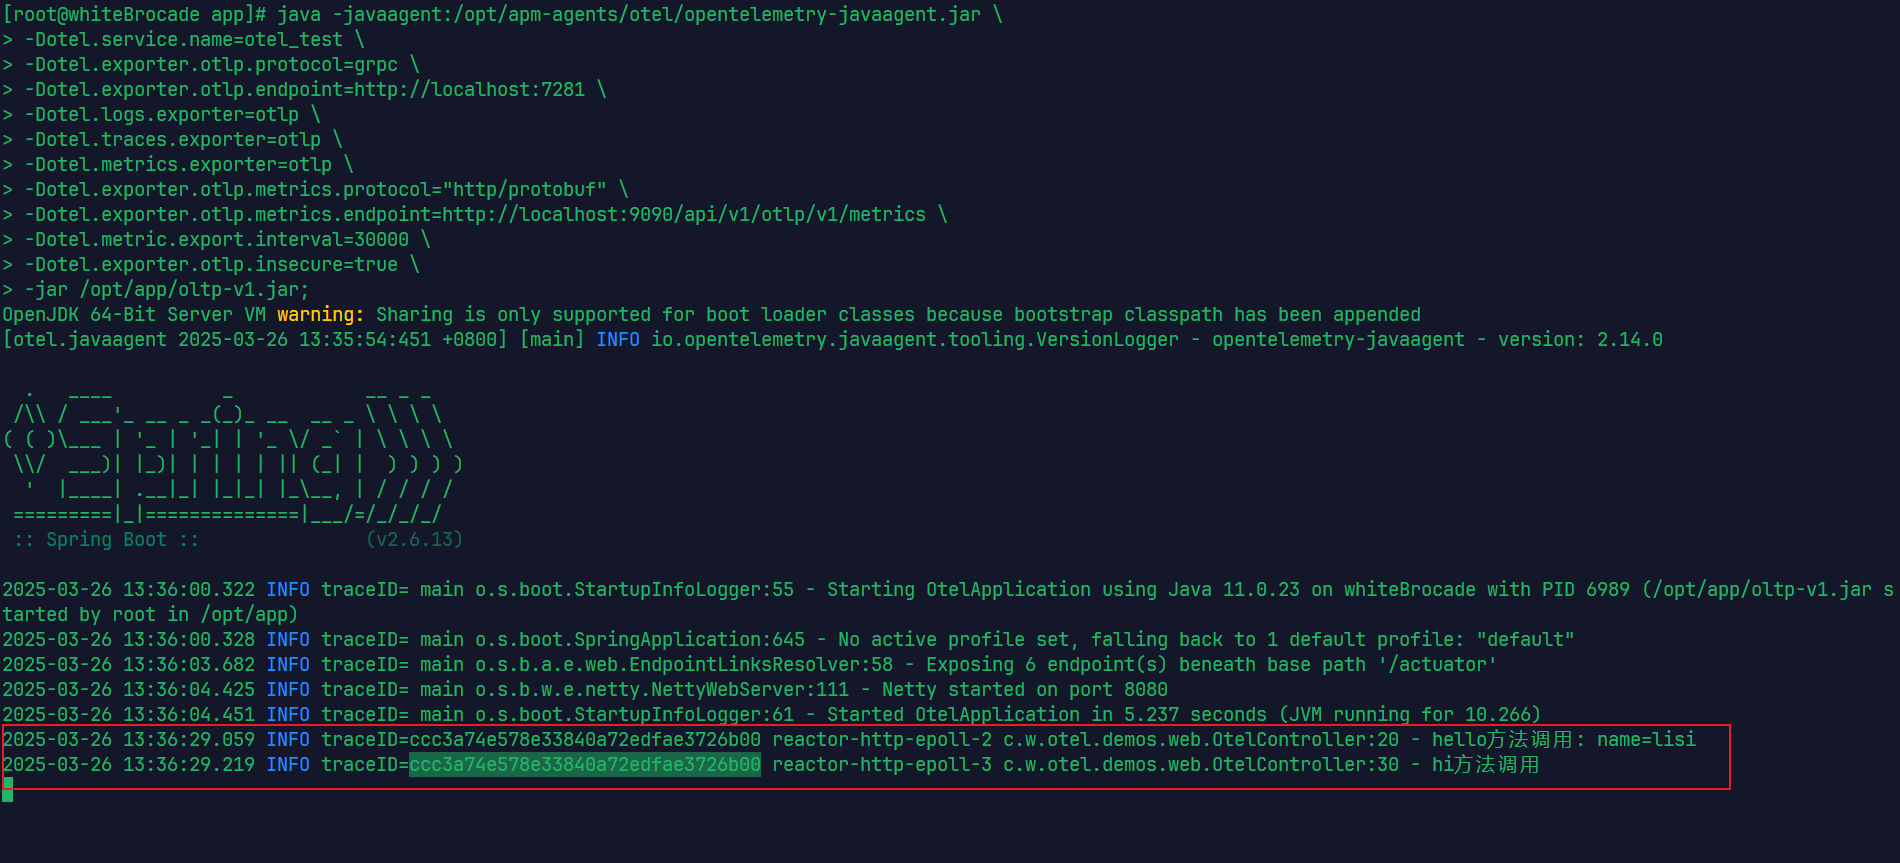Image resolution: width=1900 pixels, height=863 pixels.
Task: Click the io.opentelemetry.javaagent.tooling.VersionLogger text
Action: pos(915,340)
